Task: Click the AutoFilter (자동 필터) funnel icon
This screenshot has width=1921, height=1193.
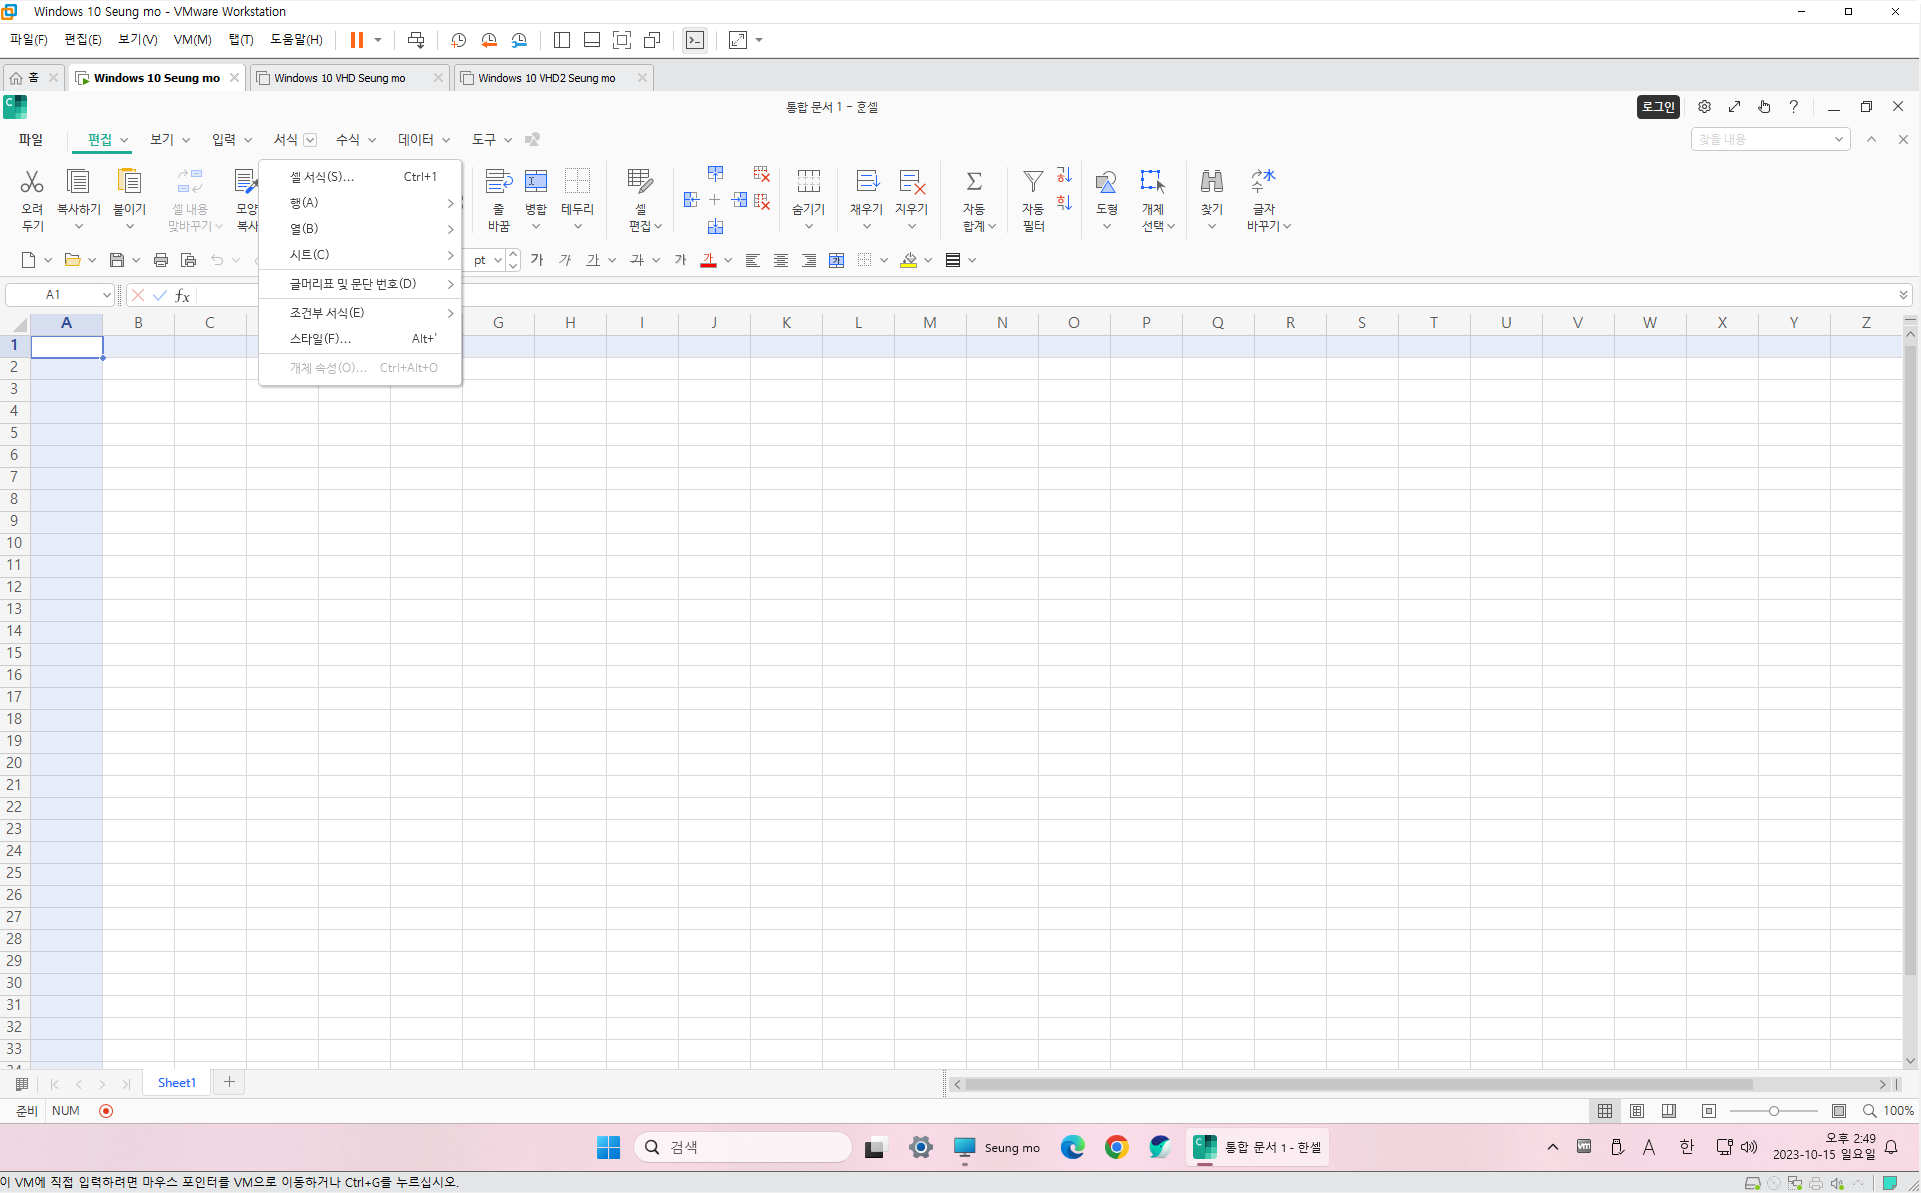Action: pyautogui.click(x=1033, y=182)
